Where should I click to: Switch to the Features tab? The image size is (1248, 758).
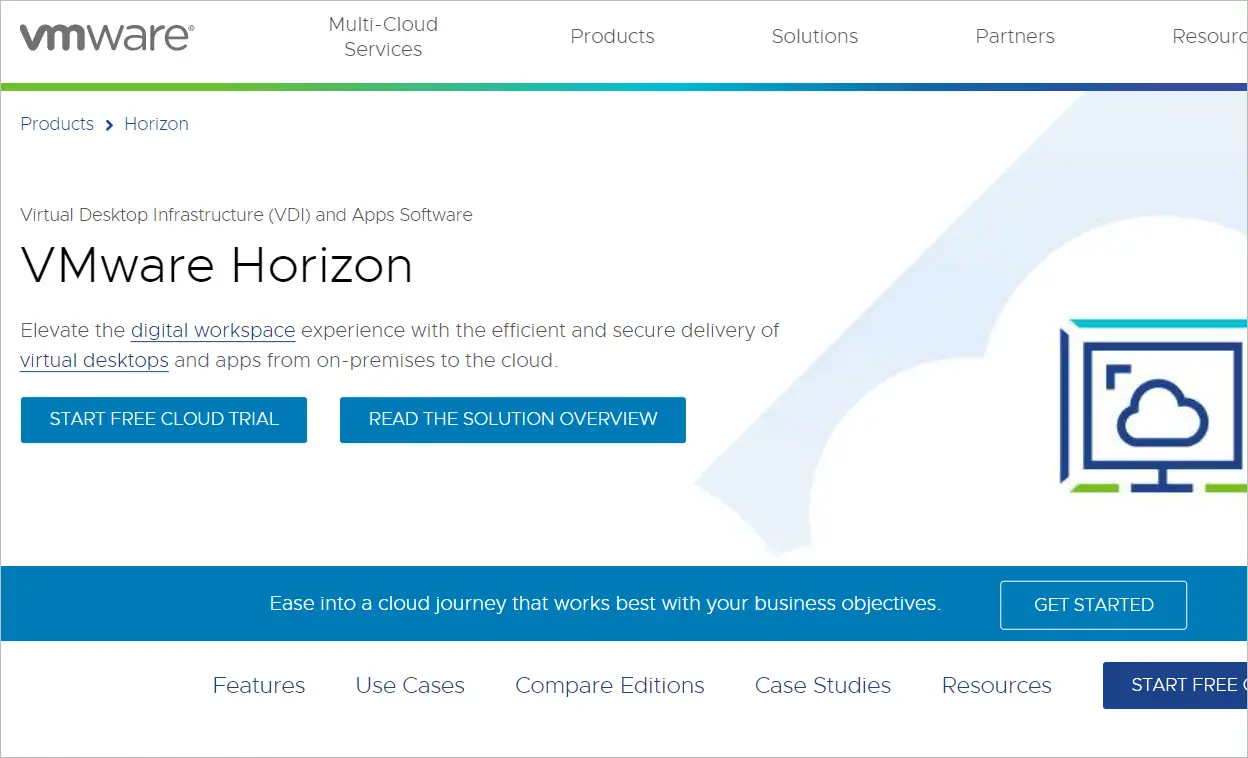click(x=259, y=686)
